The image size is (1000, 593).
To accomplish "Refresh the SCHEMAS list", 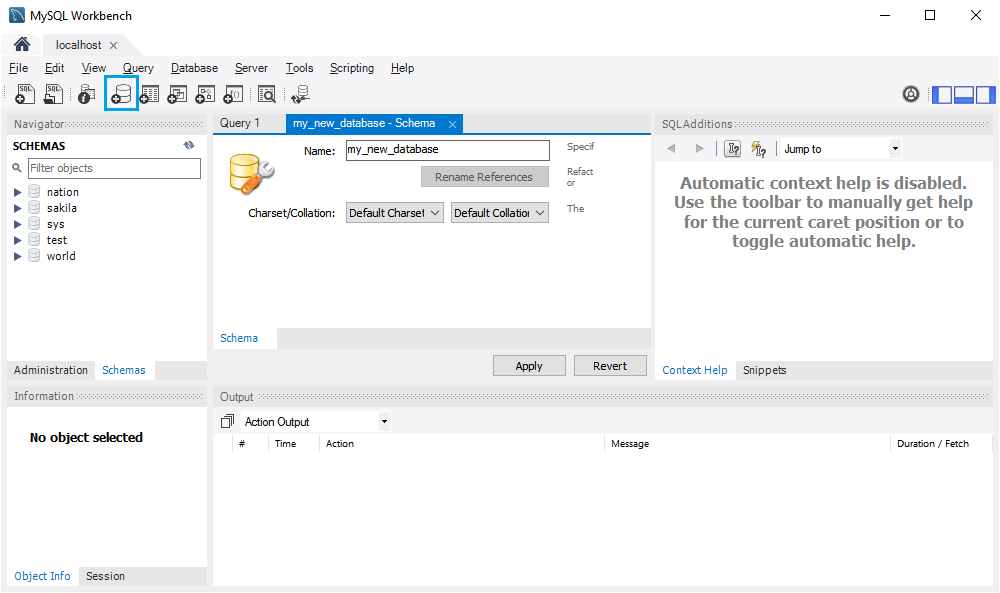I will click(189, 145).
